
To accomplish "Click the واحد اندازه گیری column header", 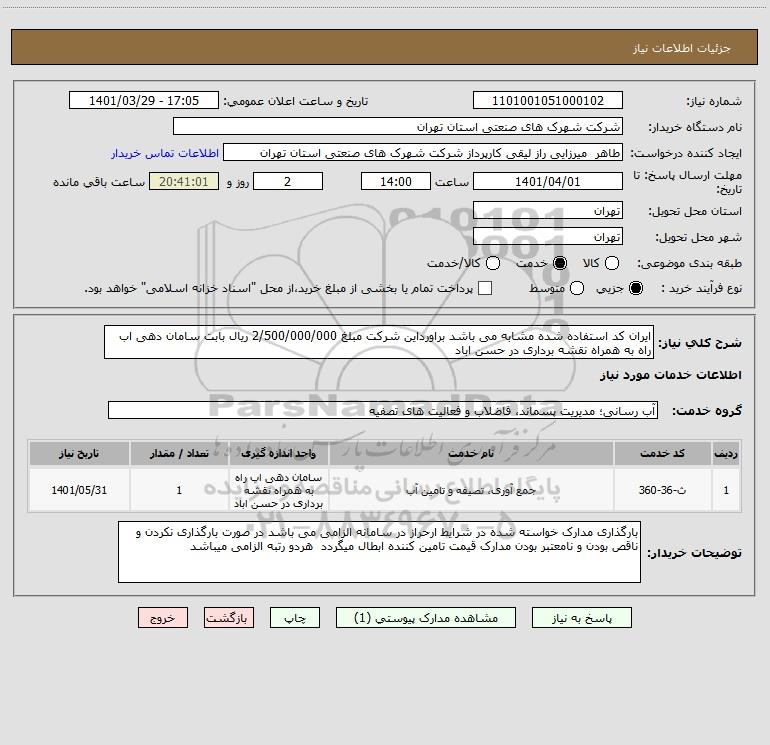I will 278,453.
